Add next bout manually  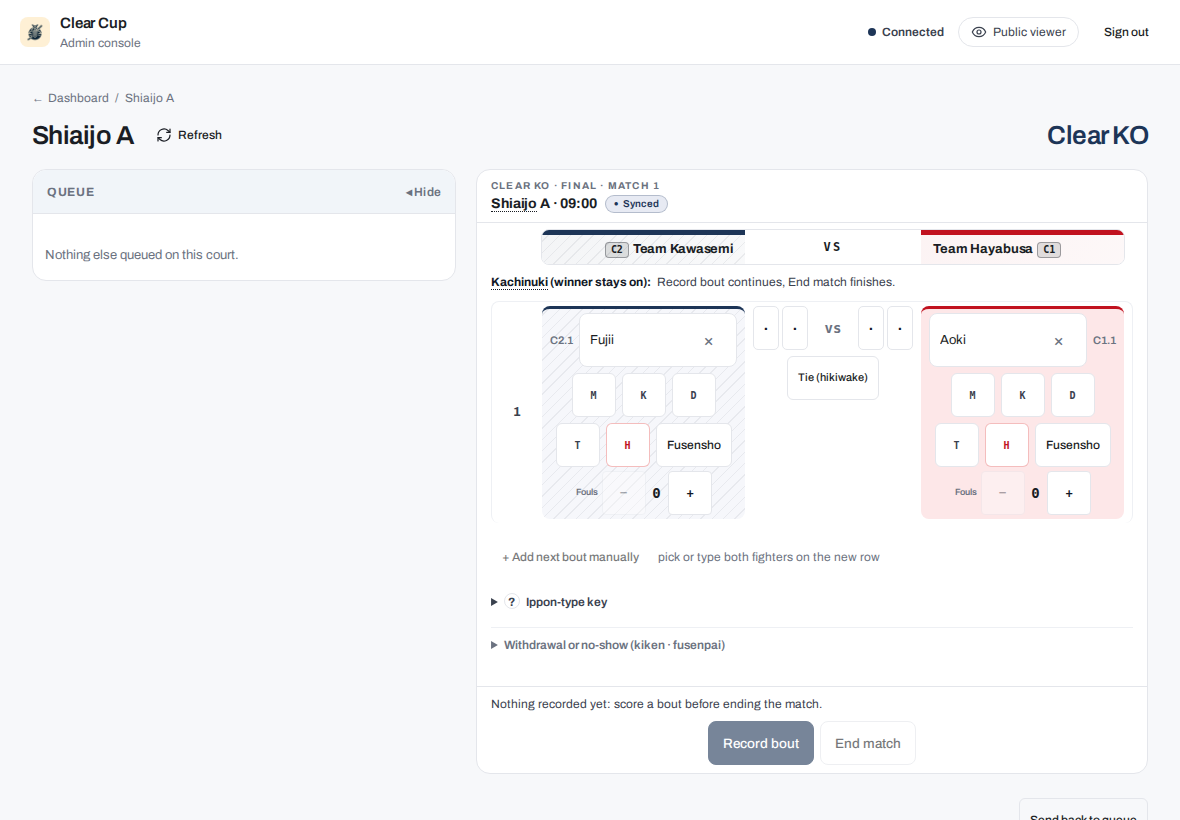(x=570, y=557)
